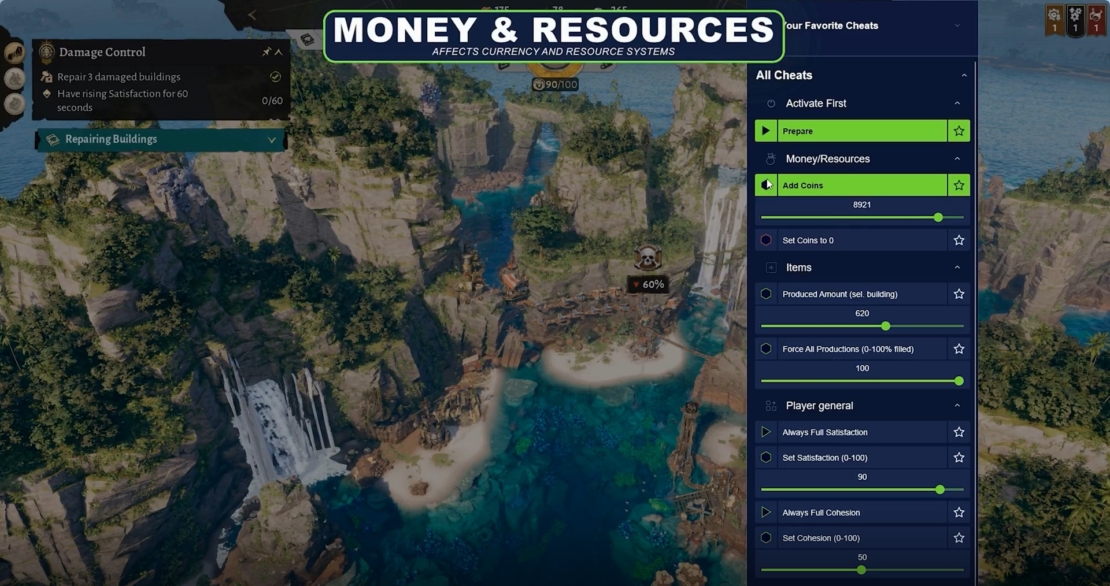The image size is (1110, 586).
Task: Adjust the Add Coins slider handle
Action: tap(938, 218)
